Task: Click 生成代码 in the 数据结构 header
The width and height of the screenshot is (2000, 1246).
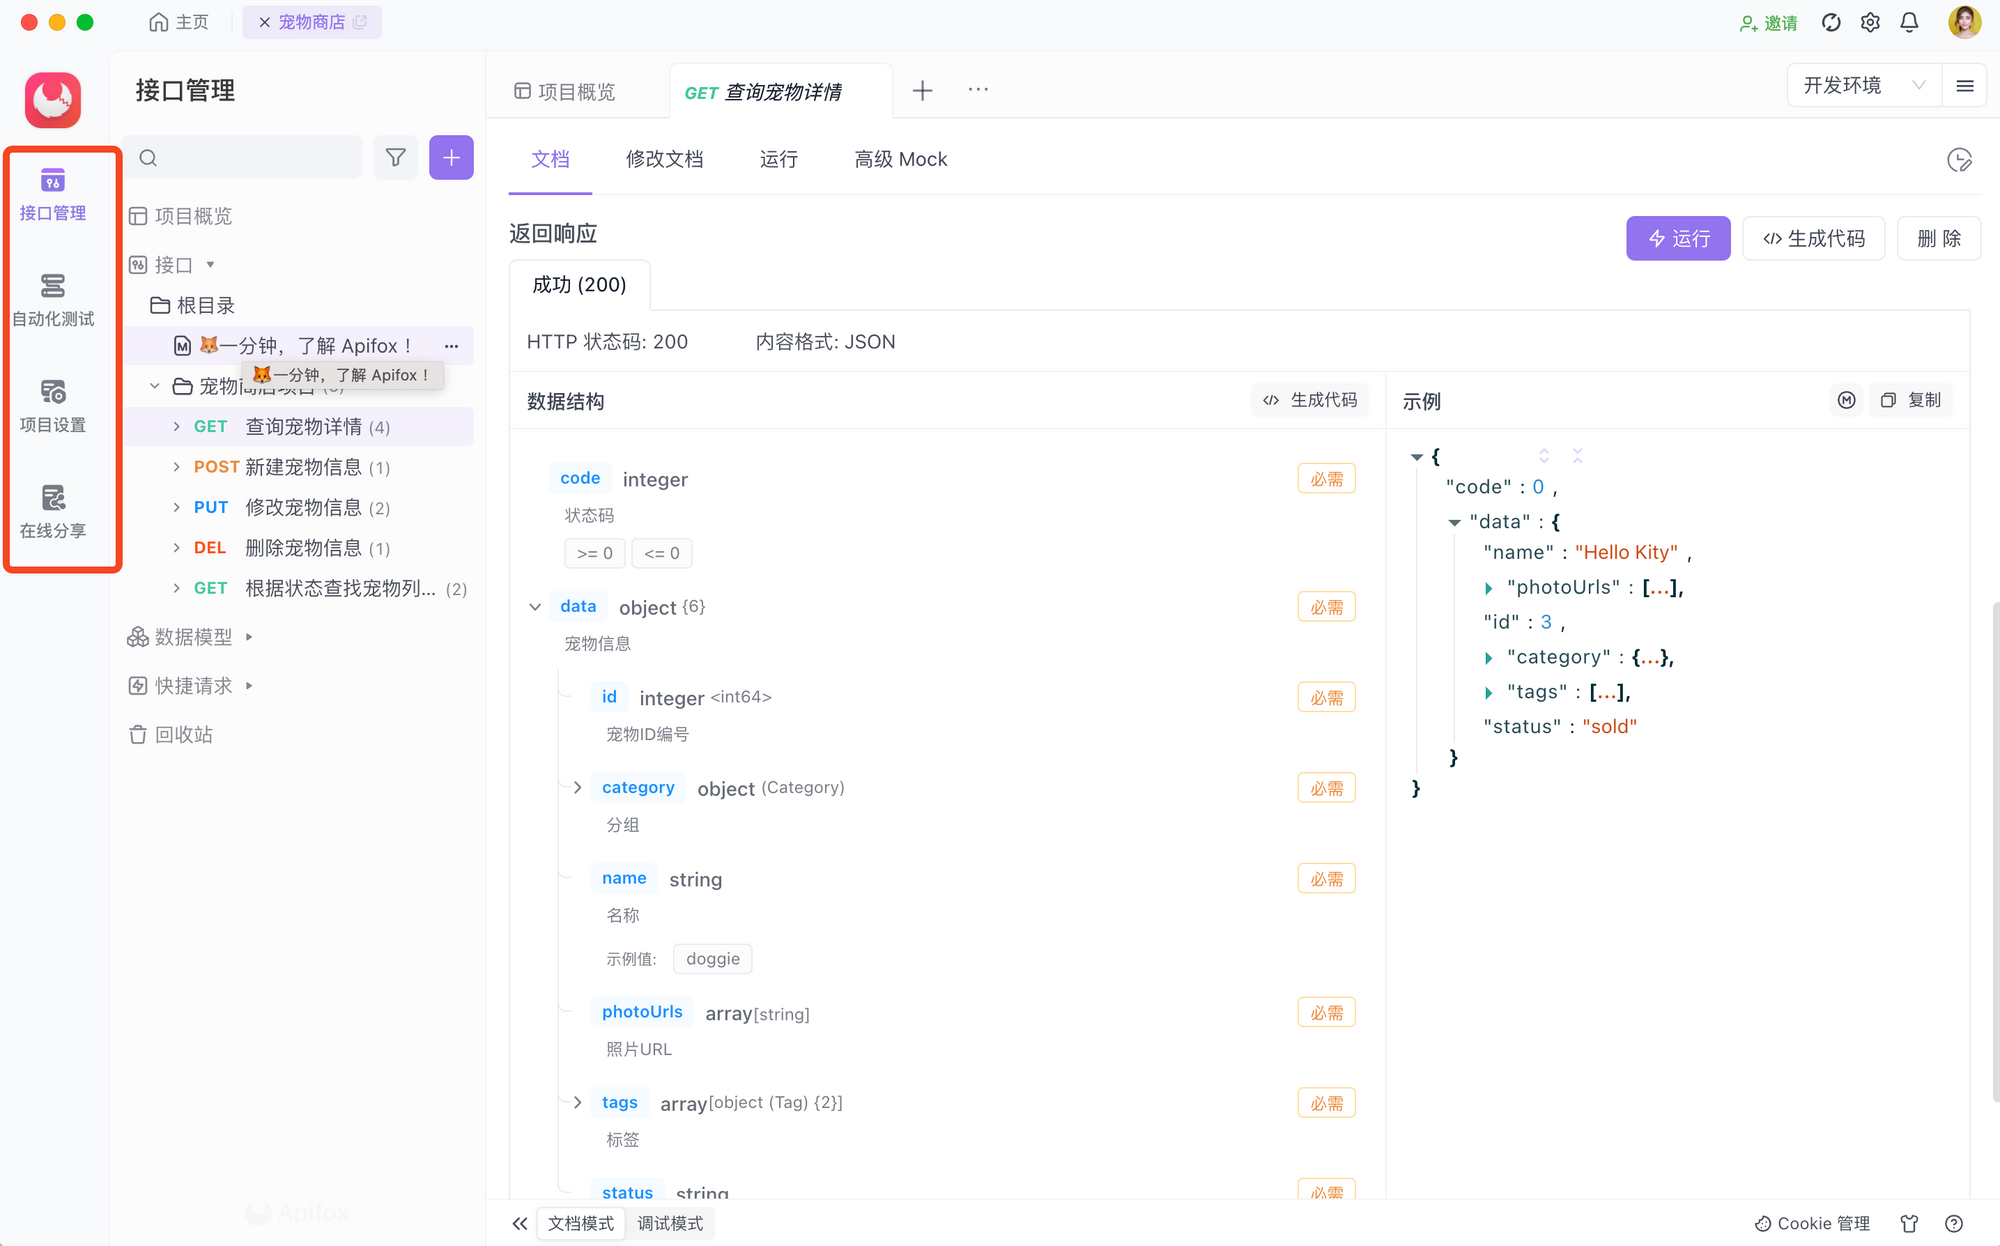Action: coord(1309,400)
